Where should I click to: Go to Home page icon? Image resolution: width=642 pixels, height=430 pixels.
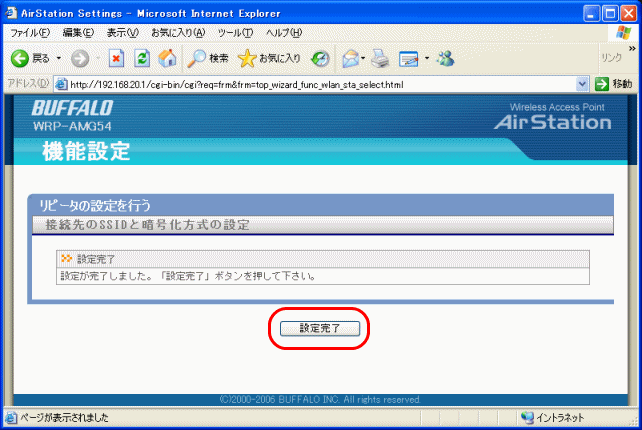click(167, 58)
